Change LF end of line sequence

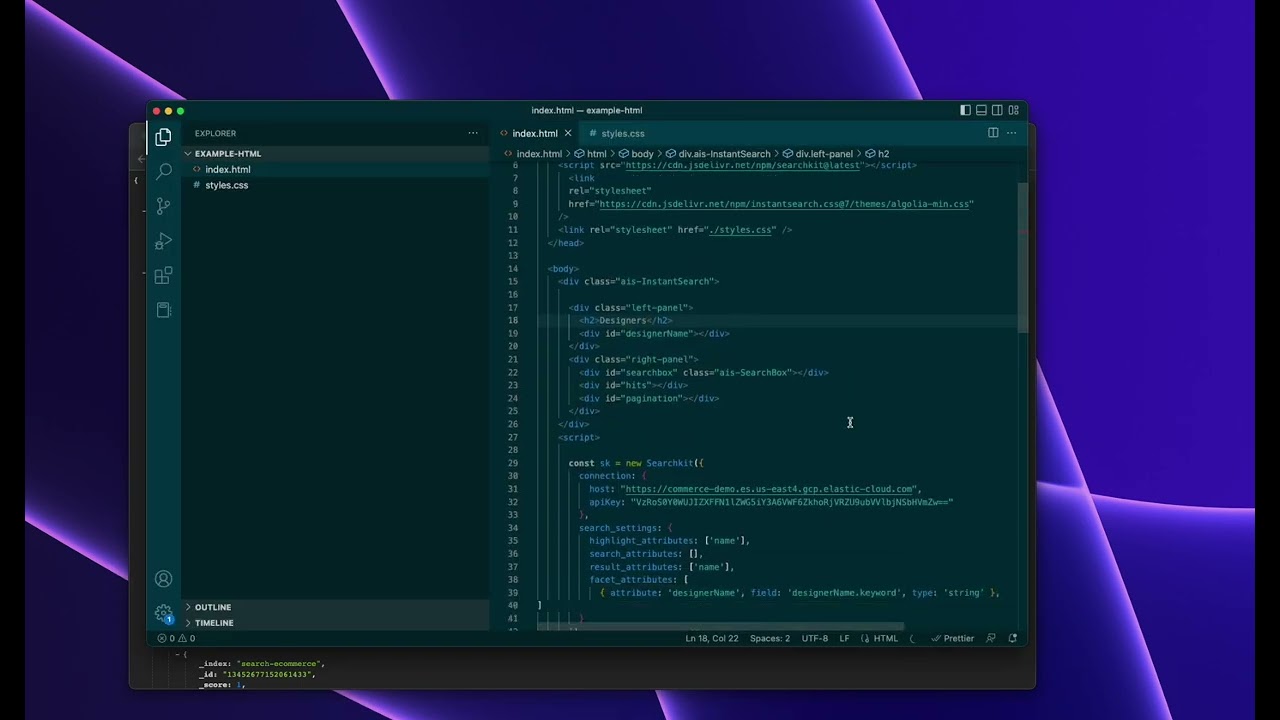pos(844,638)
